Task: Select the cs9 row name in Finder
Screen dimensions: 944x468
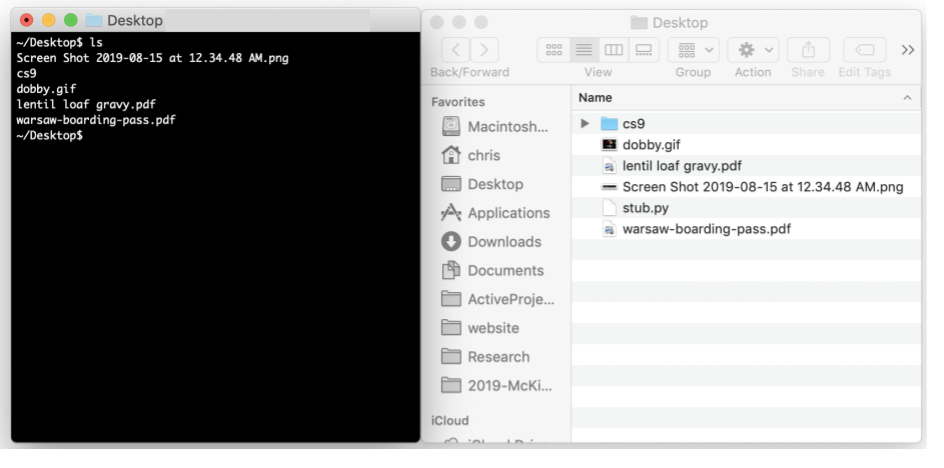Action: pyautogui.click(x=633, y=123)
